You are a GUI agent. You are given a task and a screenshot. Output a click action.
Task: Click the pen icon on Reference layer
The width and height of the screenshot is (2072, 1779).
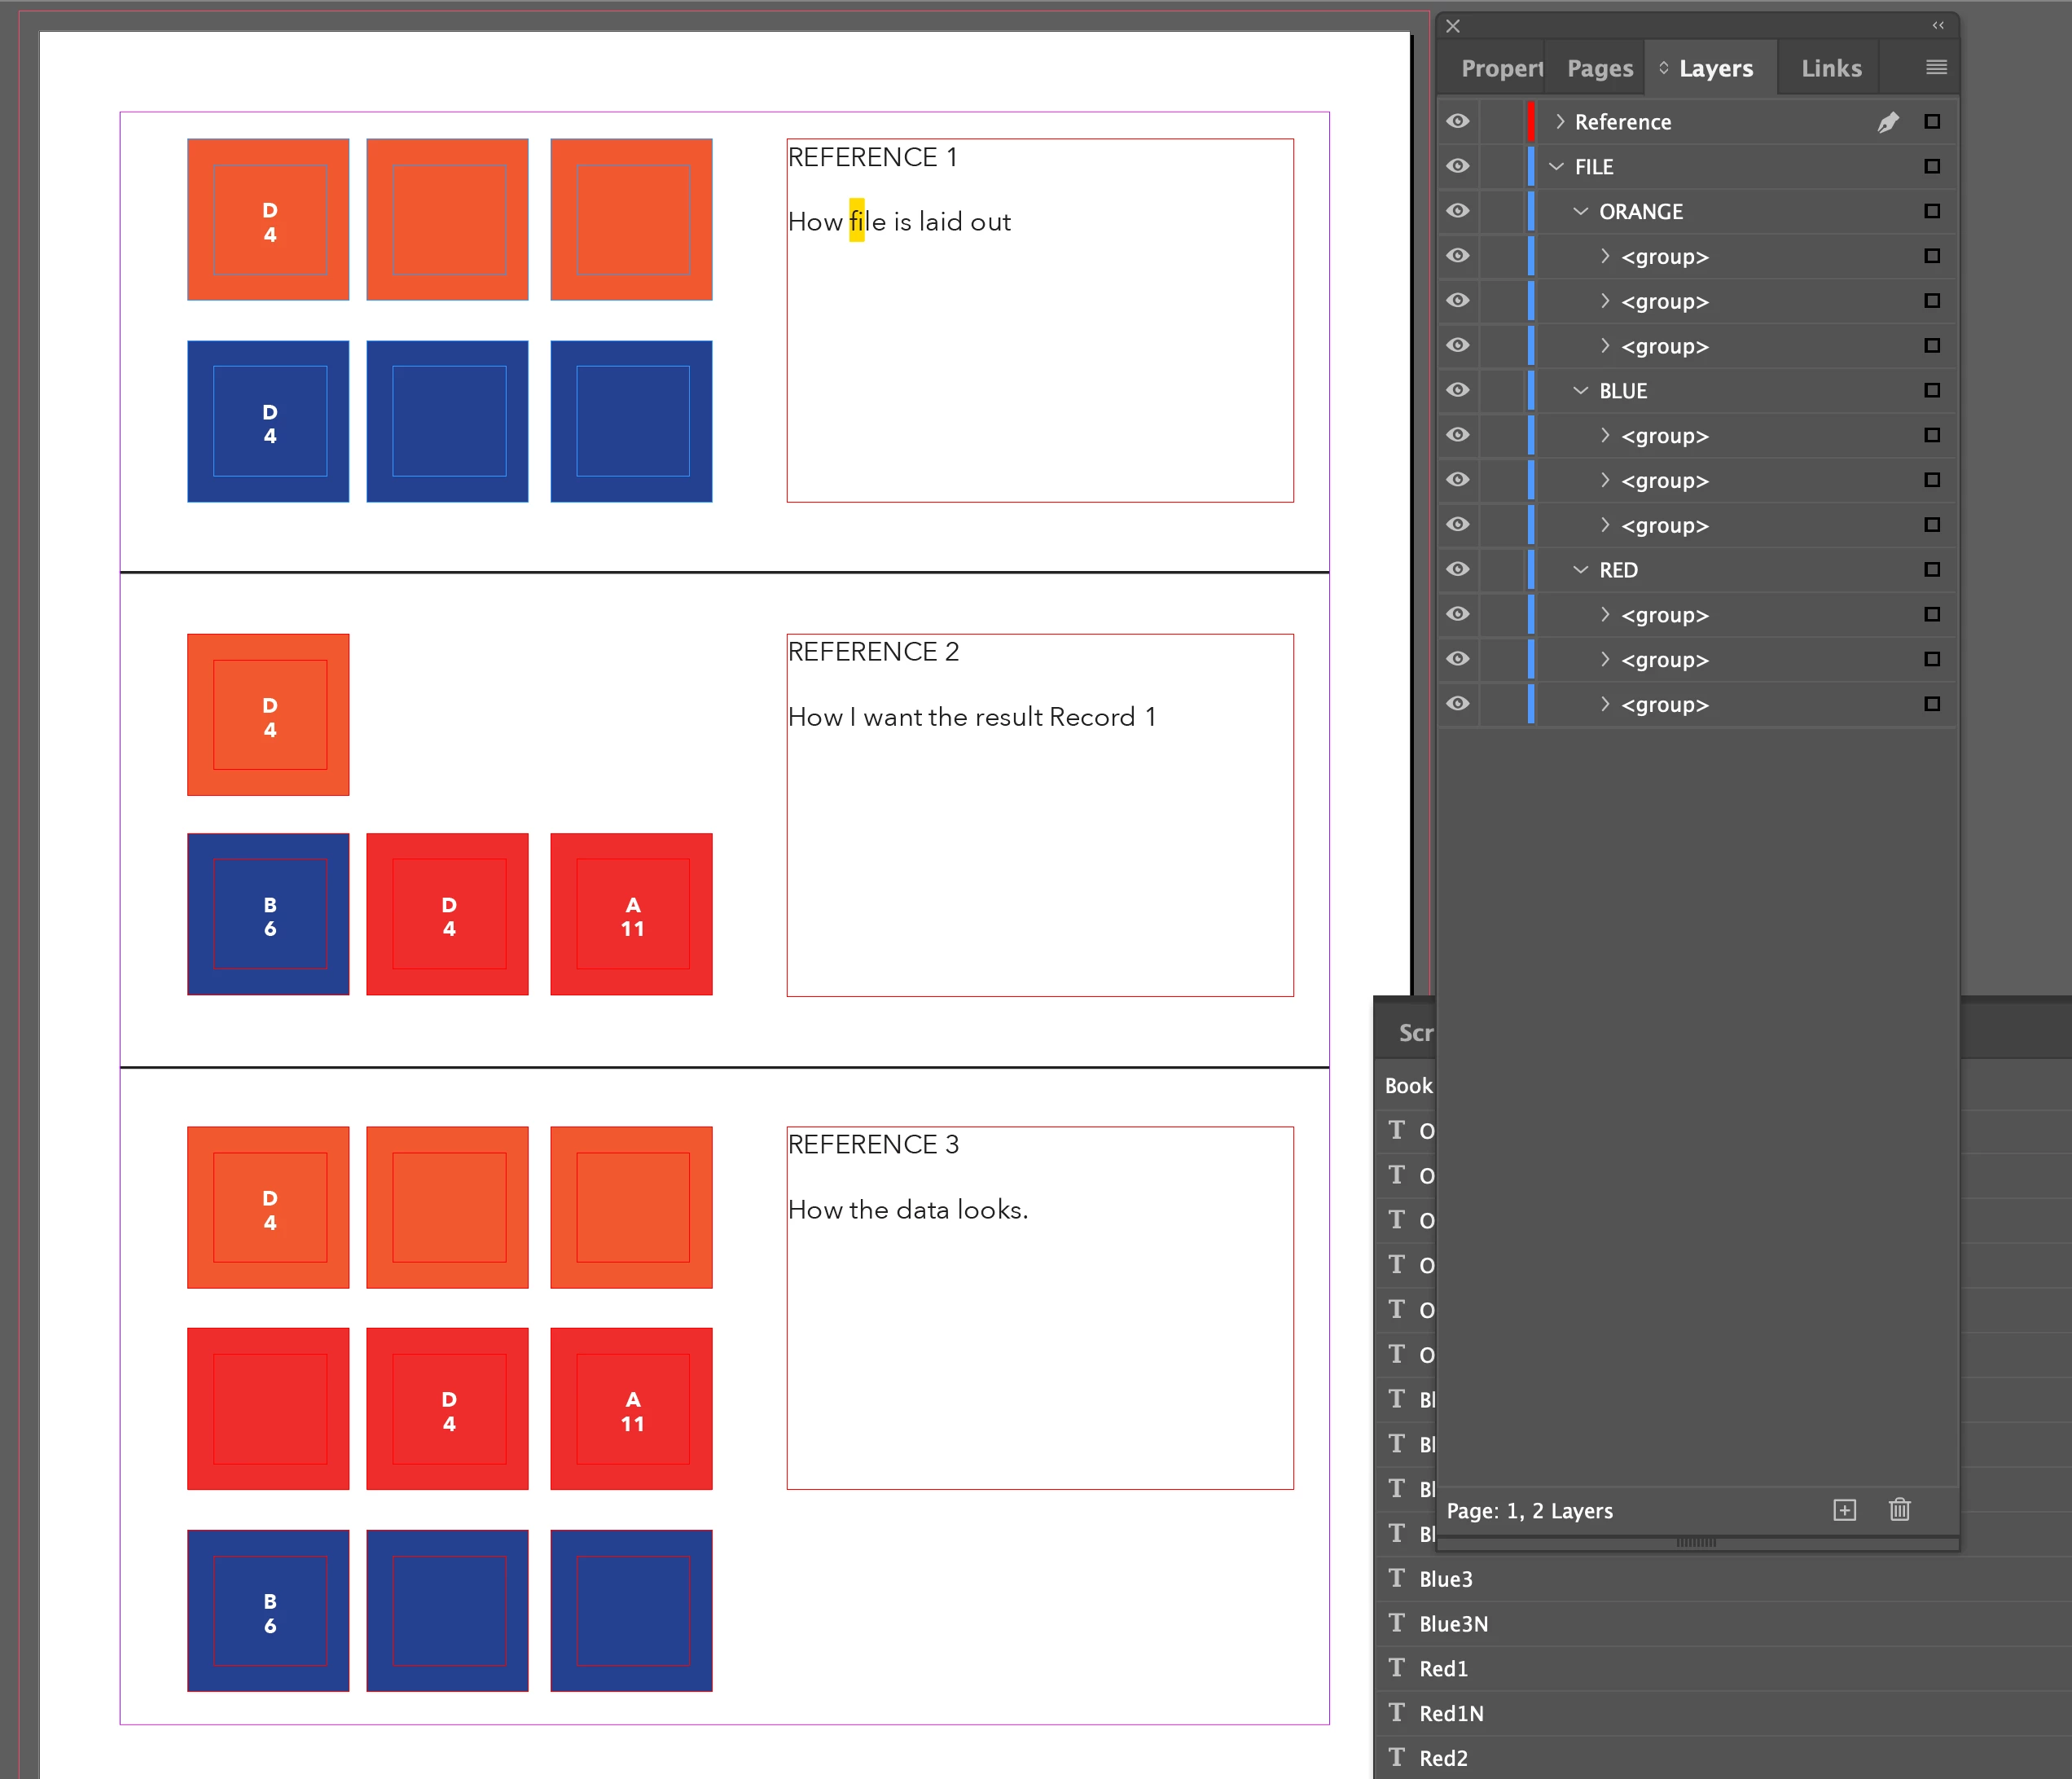tap(1887, 122)
